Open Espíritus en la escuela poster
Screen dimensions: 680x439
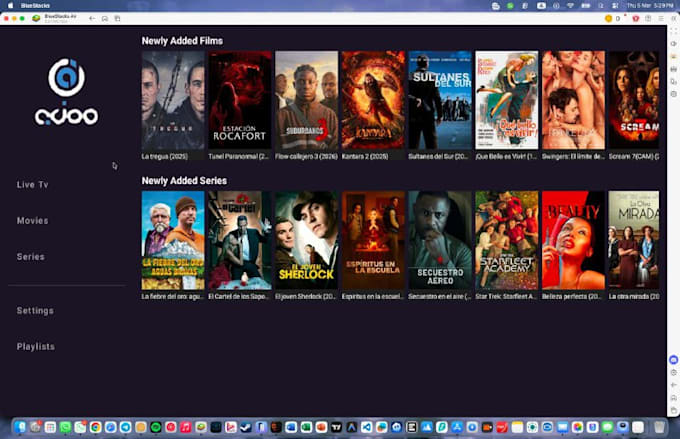(x=373, y=240)
